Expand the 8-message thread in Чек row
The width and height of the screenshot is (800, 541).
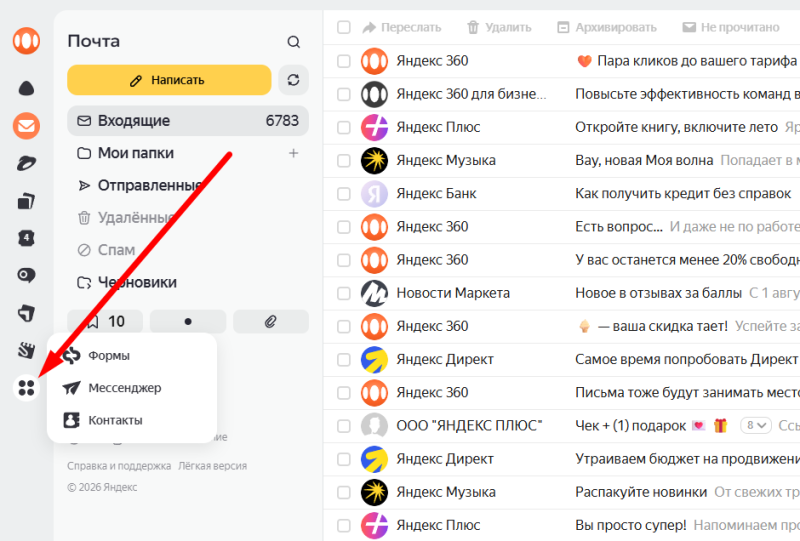756,425
